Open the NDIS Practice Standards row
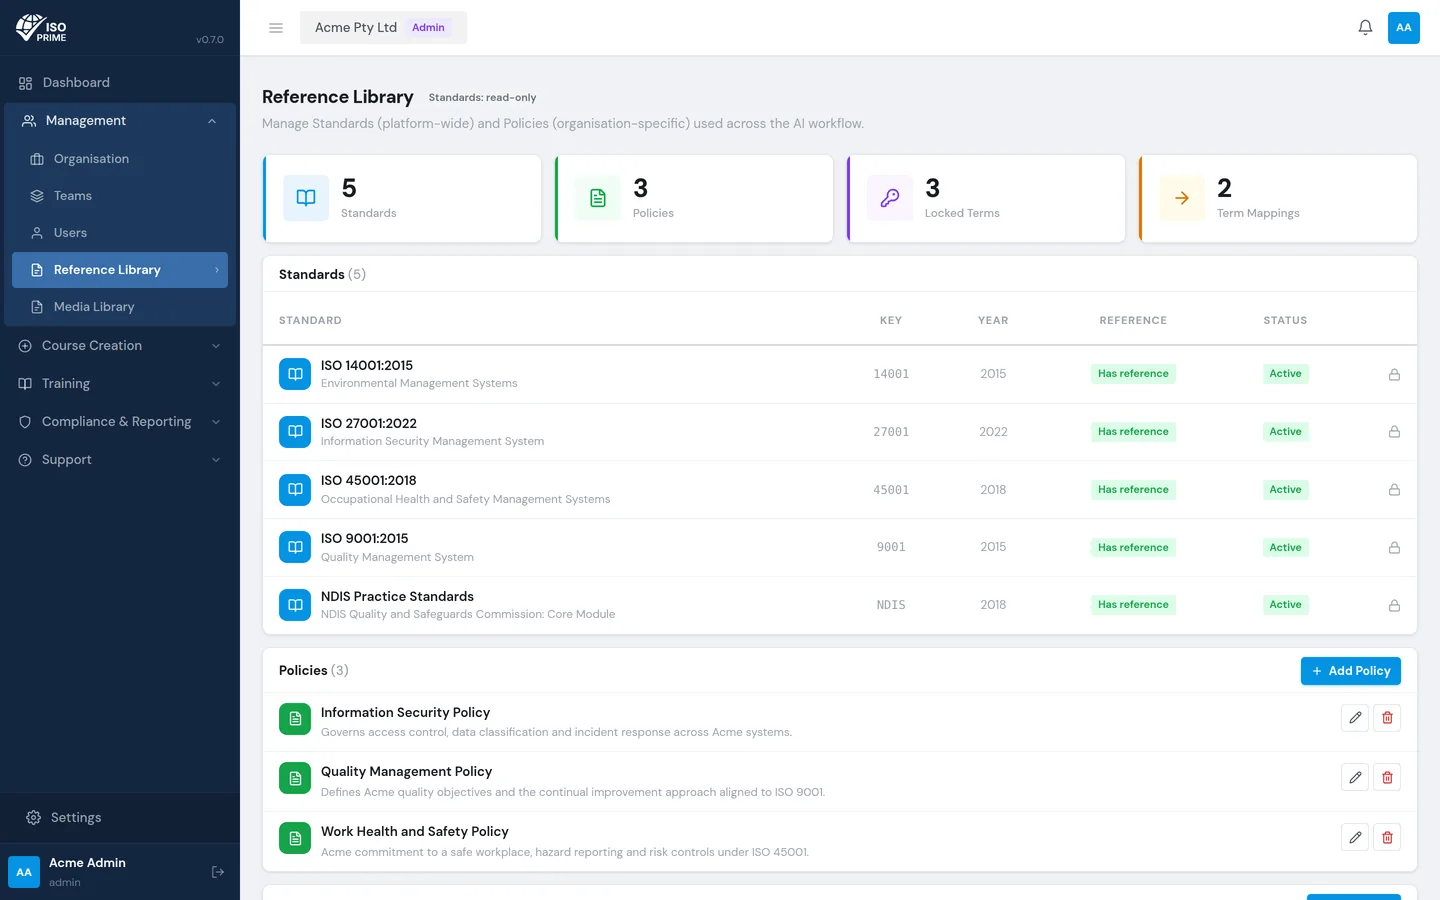The image size is (1440, 900). [840, 605]
